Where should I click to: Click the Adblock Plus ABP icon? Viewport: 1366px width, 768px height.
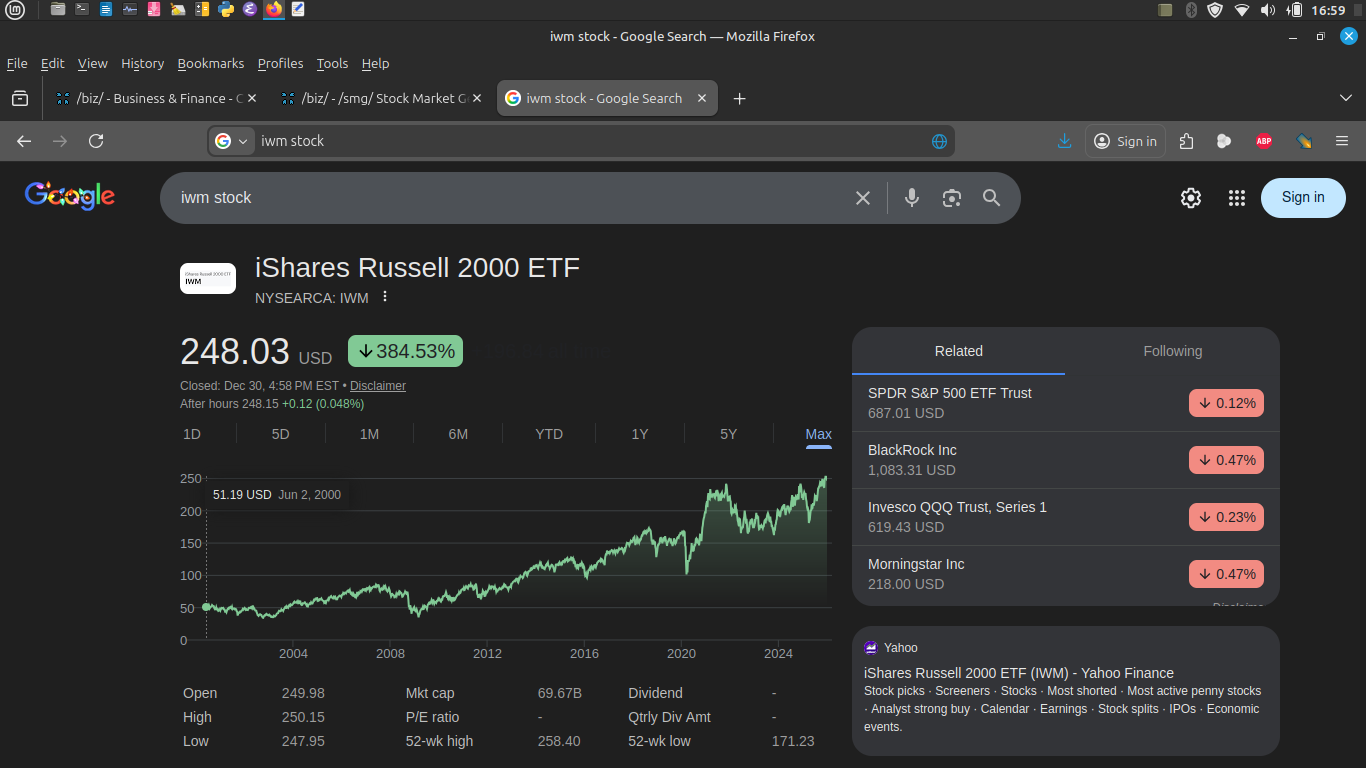point(1264,141)
